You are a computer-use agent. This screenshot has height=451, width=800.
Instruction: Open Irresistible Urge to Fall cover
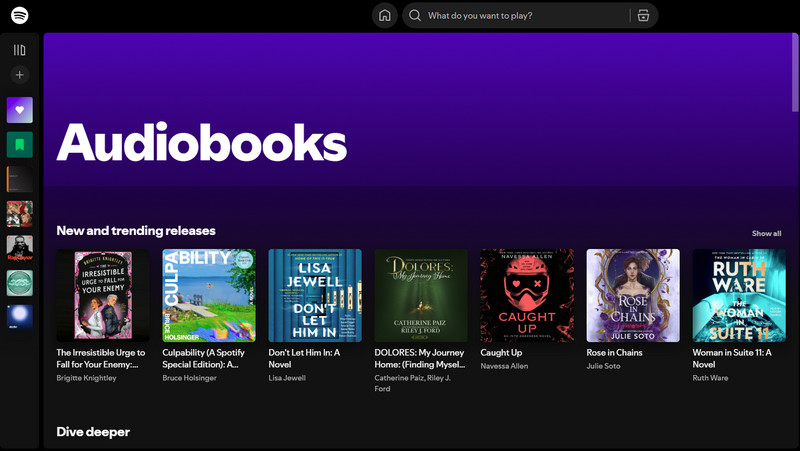103,295
